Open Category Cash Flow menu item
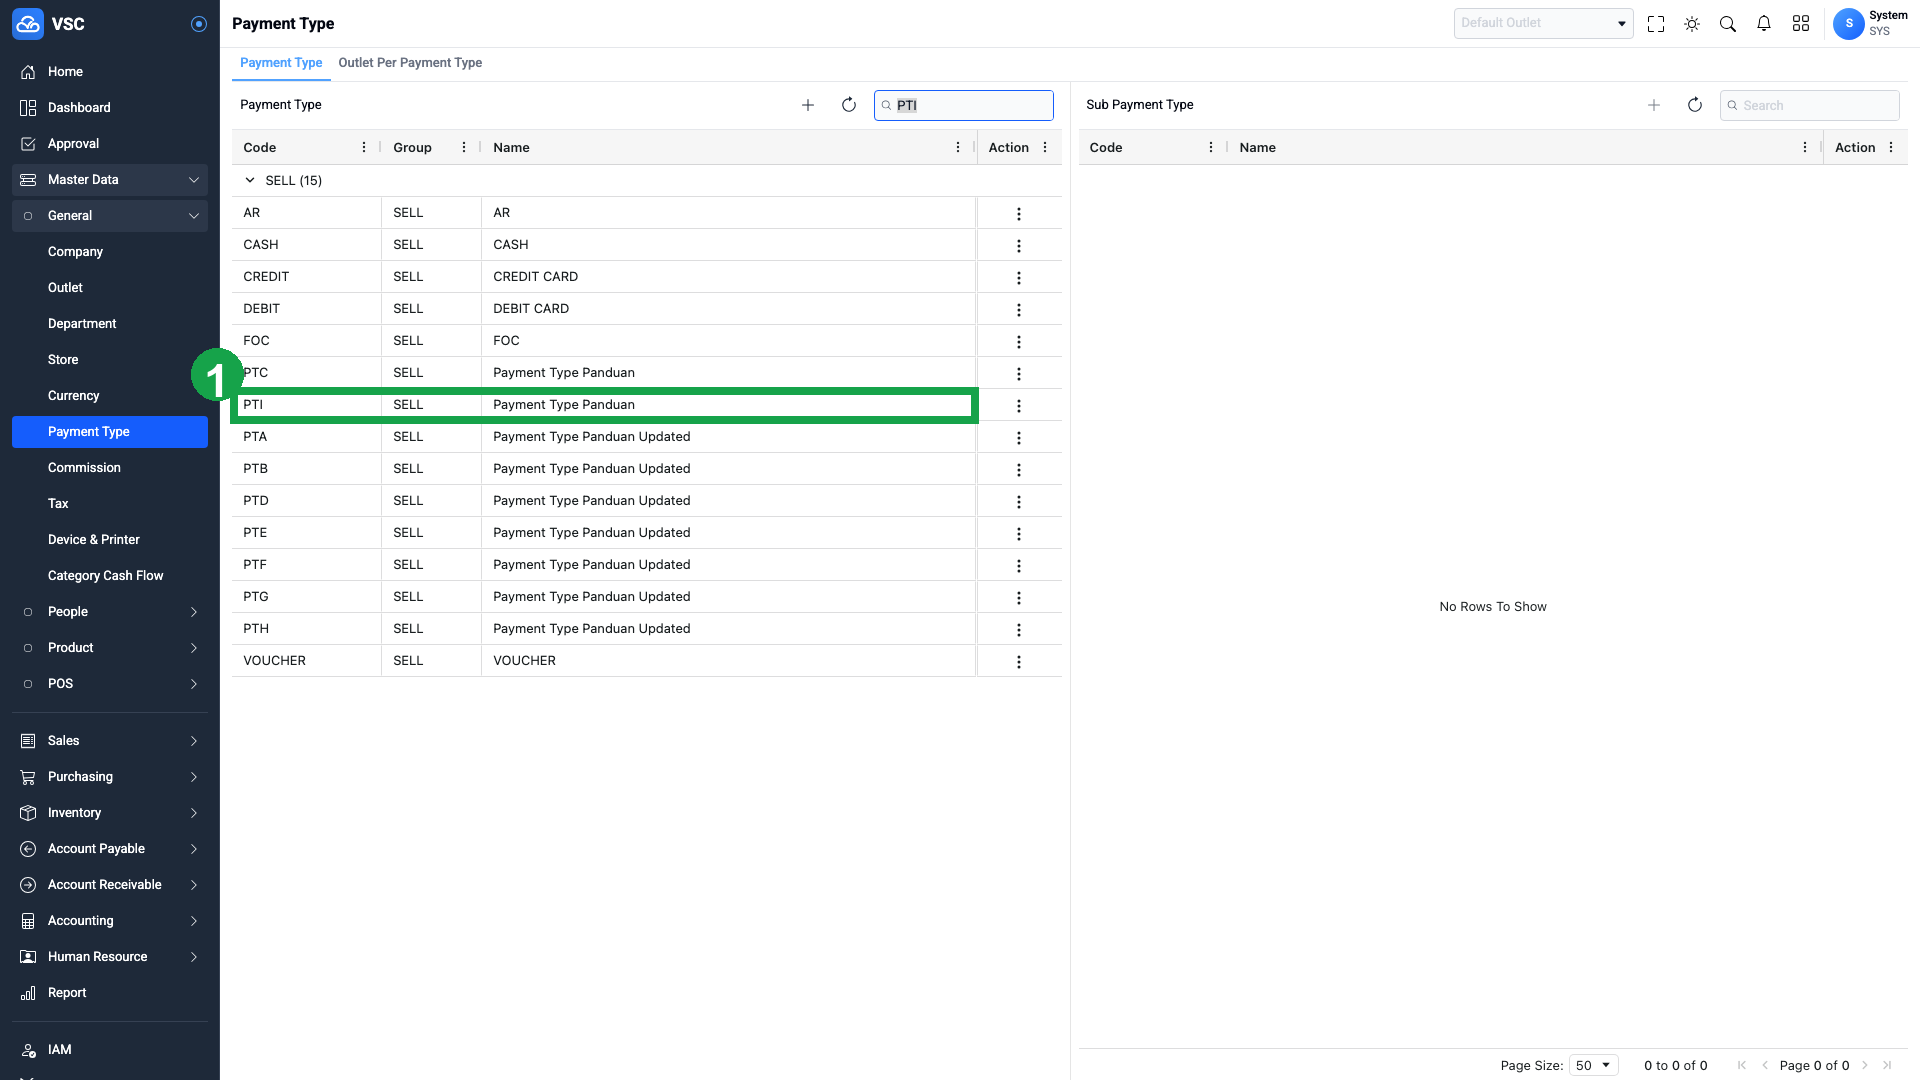Screen dimensions: 1920x1080 [x=110, y=576]
